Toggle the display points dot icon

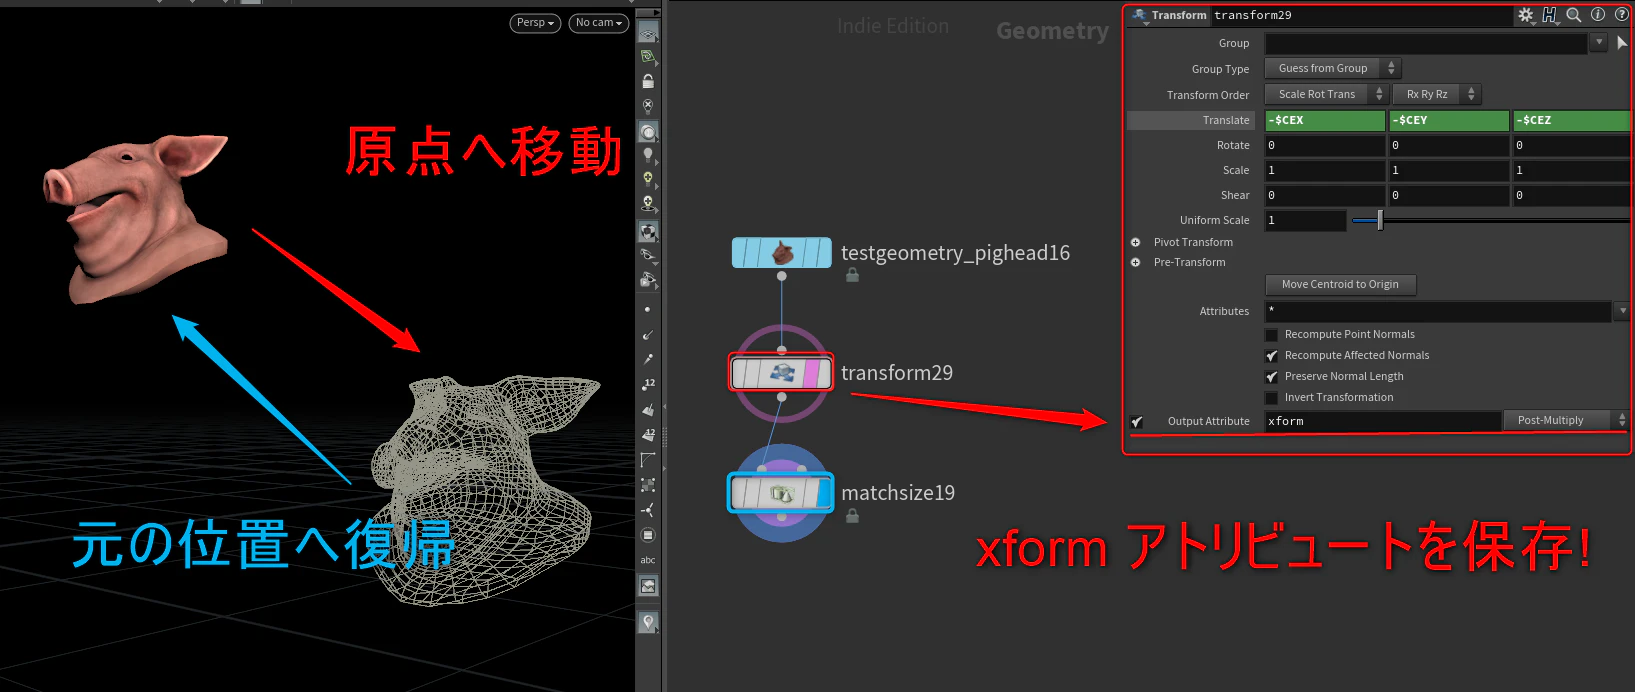648,310
